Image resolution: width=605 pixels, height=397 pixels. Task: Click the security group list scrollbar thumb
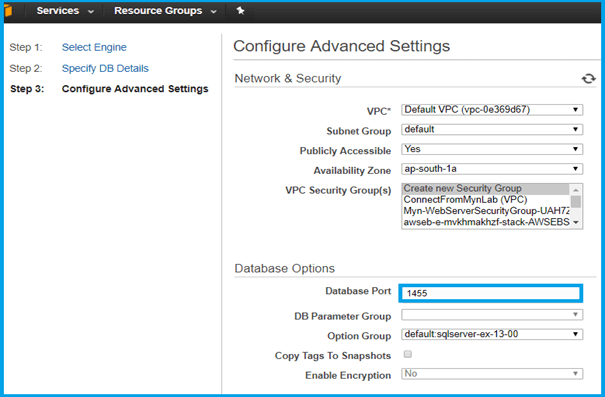click(576, 202)
